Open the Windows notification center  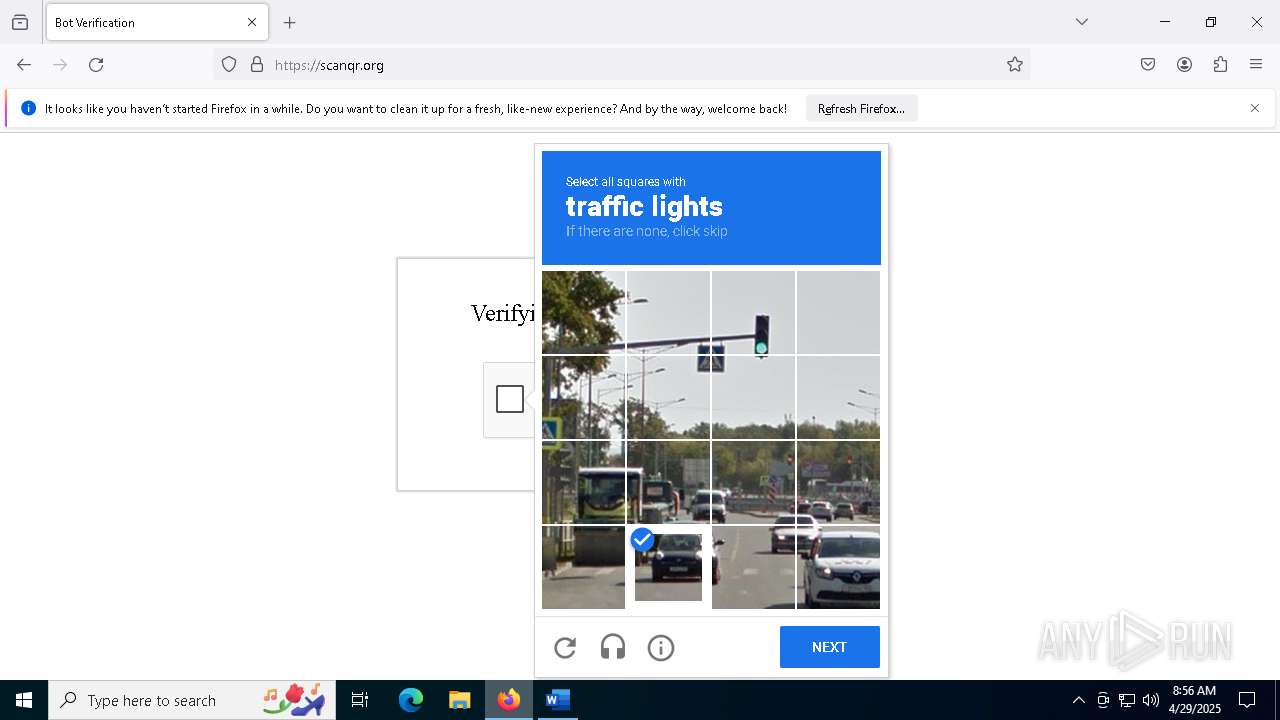tap(1247, 700)
